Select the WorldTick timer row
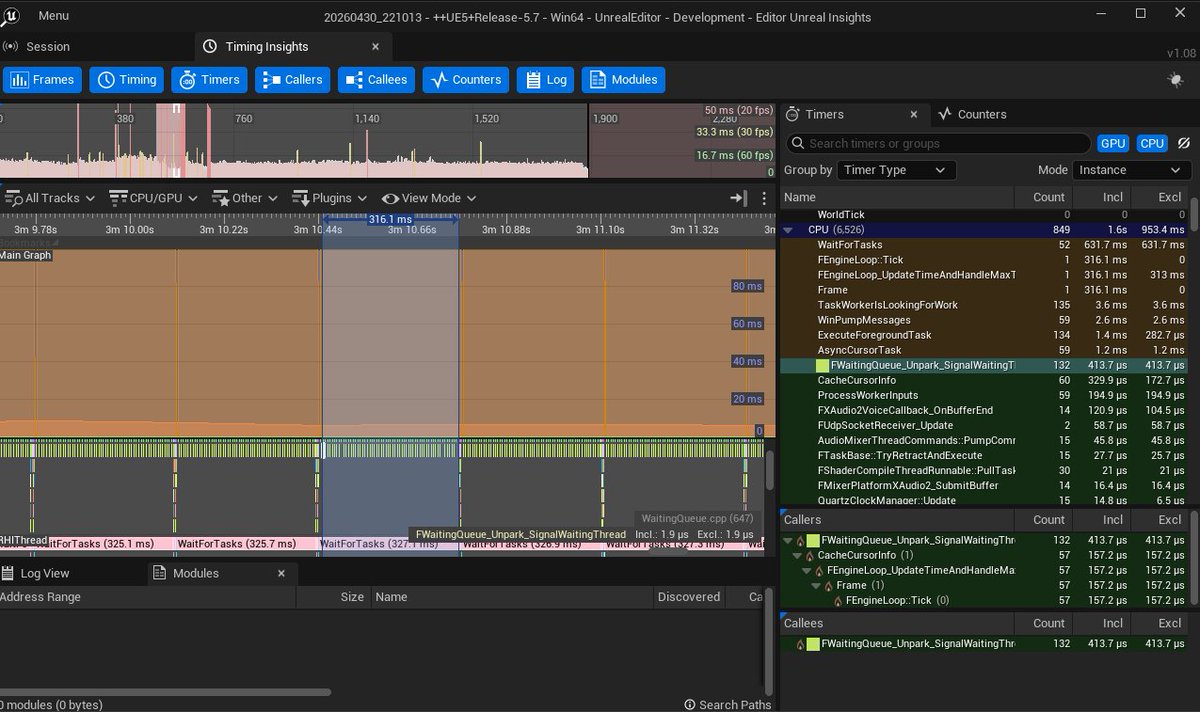 point(985,214)
